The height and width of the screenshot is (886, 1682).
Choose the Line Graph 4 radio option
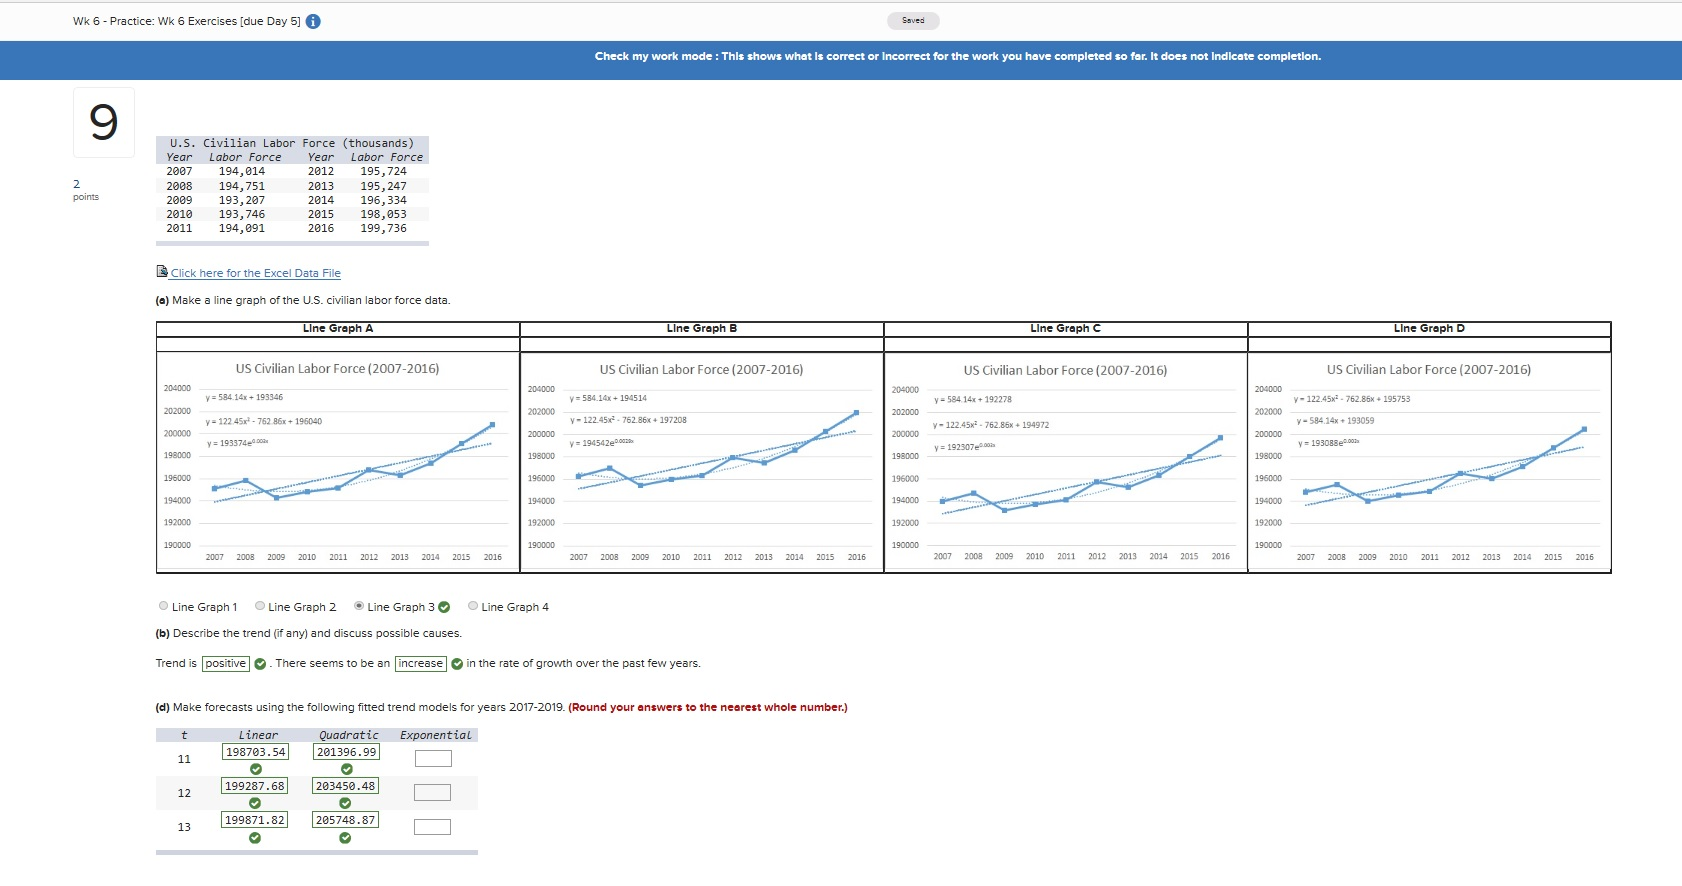click(x=473, y=606)
